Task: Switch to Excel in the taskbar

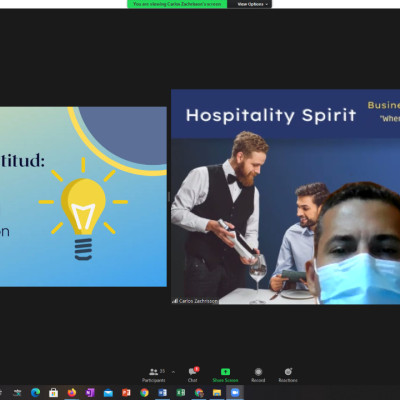Action: (180, 393)
